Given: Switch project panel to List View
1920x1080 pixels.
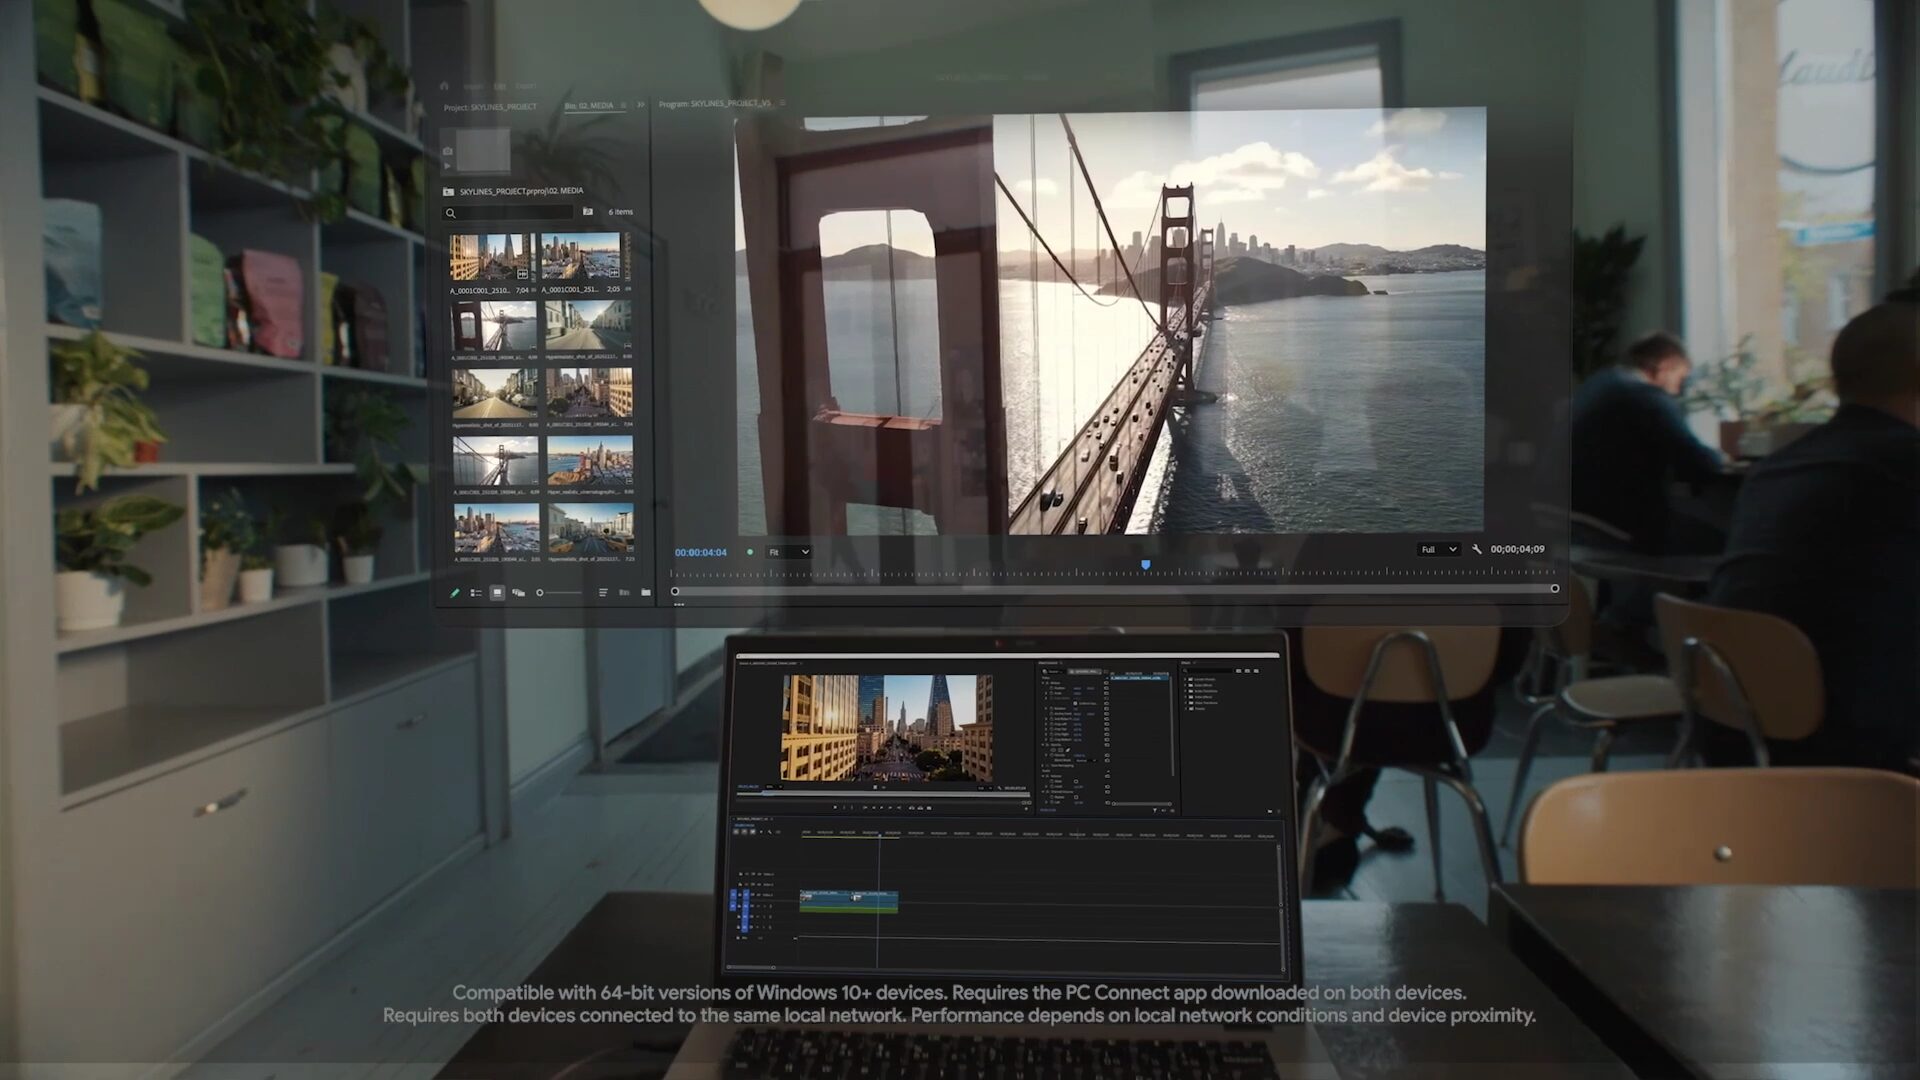Looking at the screenshot, I should click(476, 593).
